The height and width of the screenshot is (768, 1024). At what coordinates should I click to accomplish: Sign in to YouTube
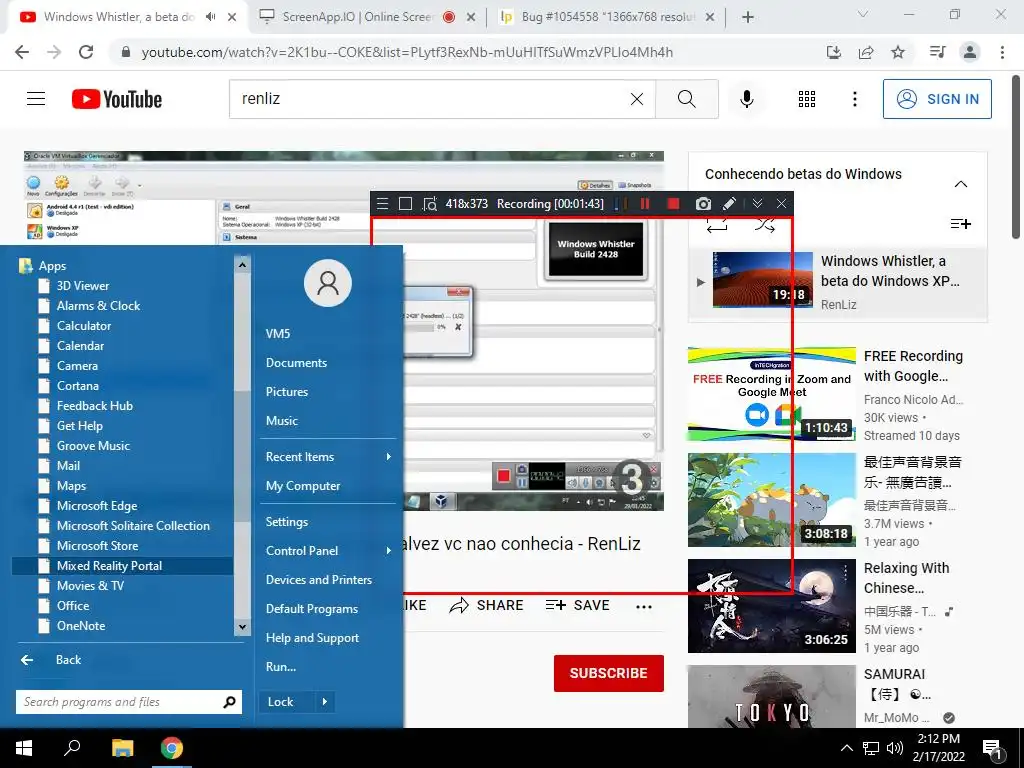click(937, 99)
